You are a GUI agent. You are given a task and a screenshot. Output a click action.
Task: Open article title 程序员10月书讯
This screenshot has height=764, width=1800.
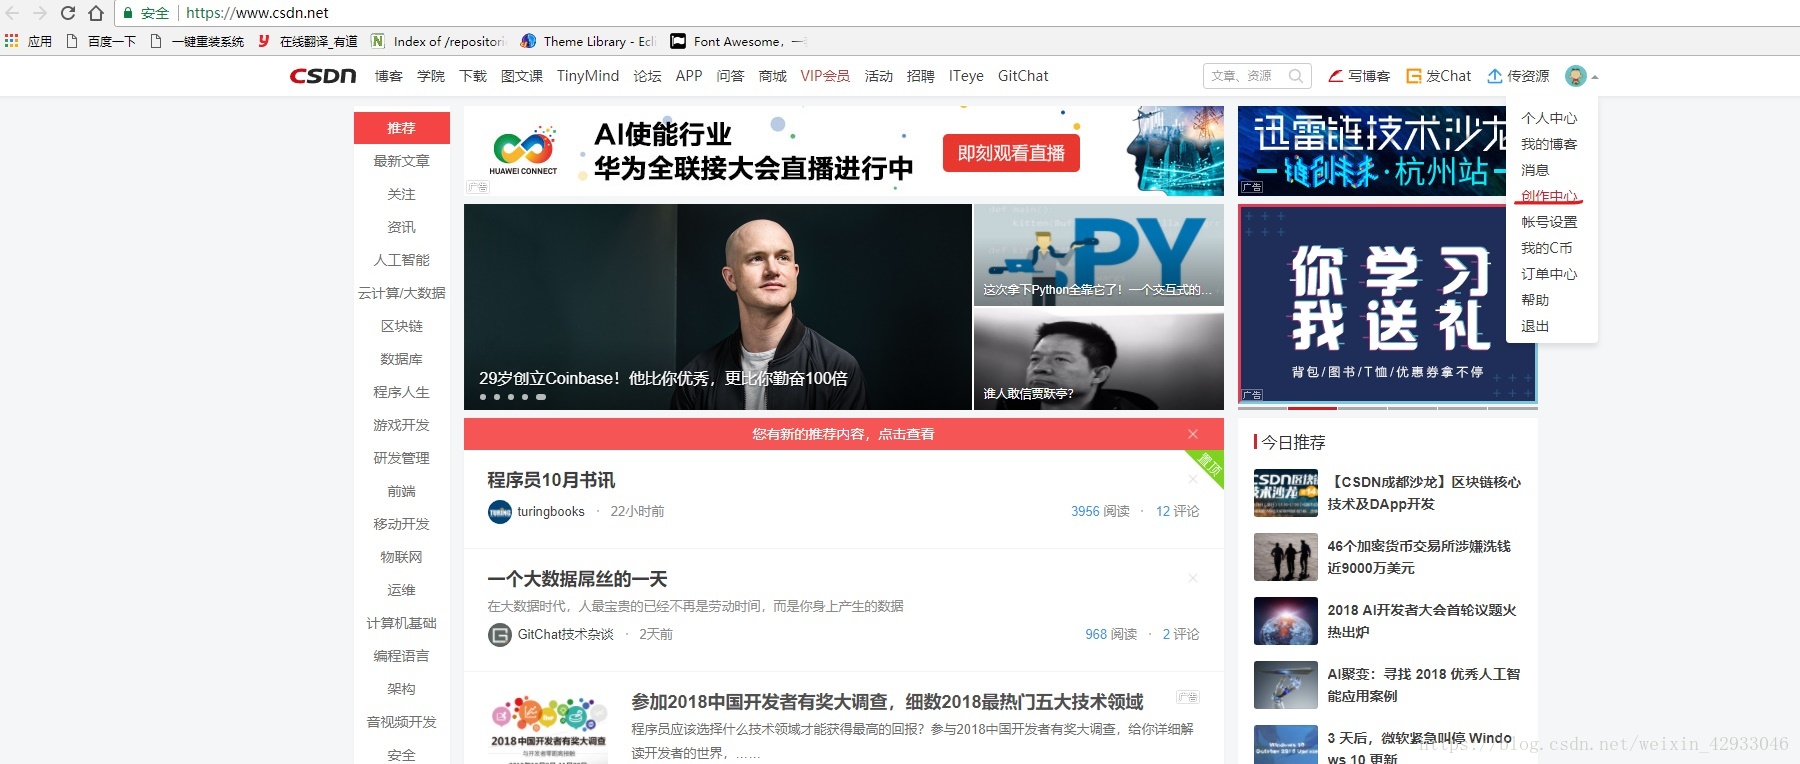pyautogui.click(x=551, y=480)
